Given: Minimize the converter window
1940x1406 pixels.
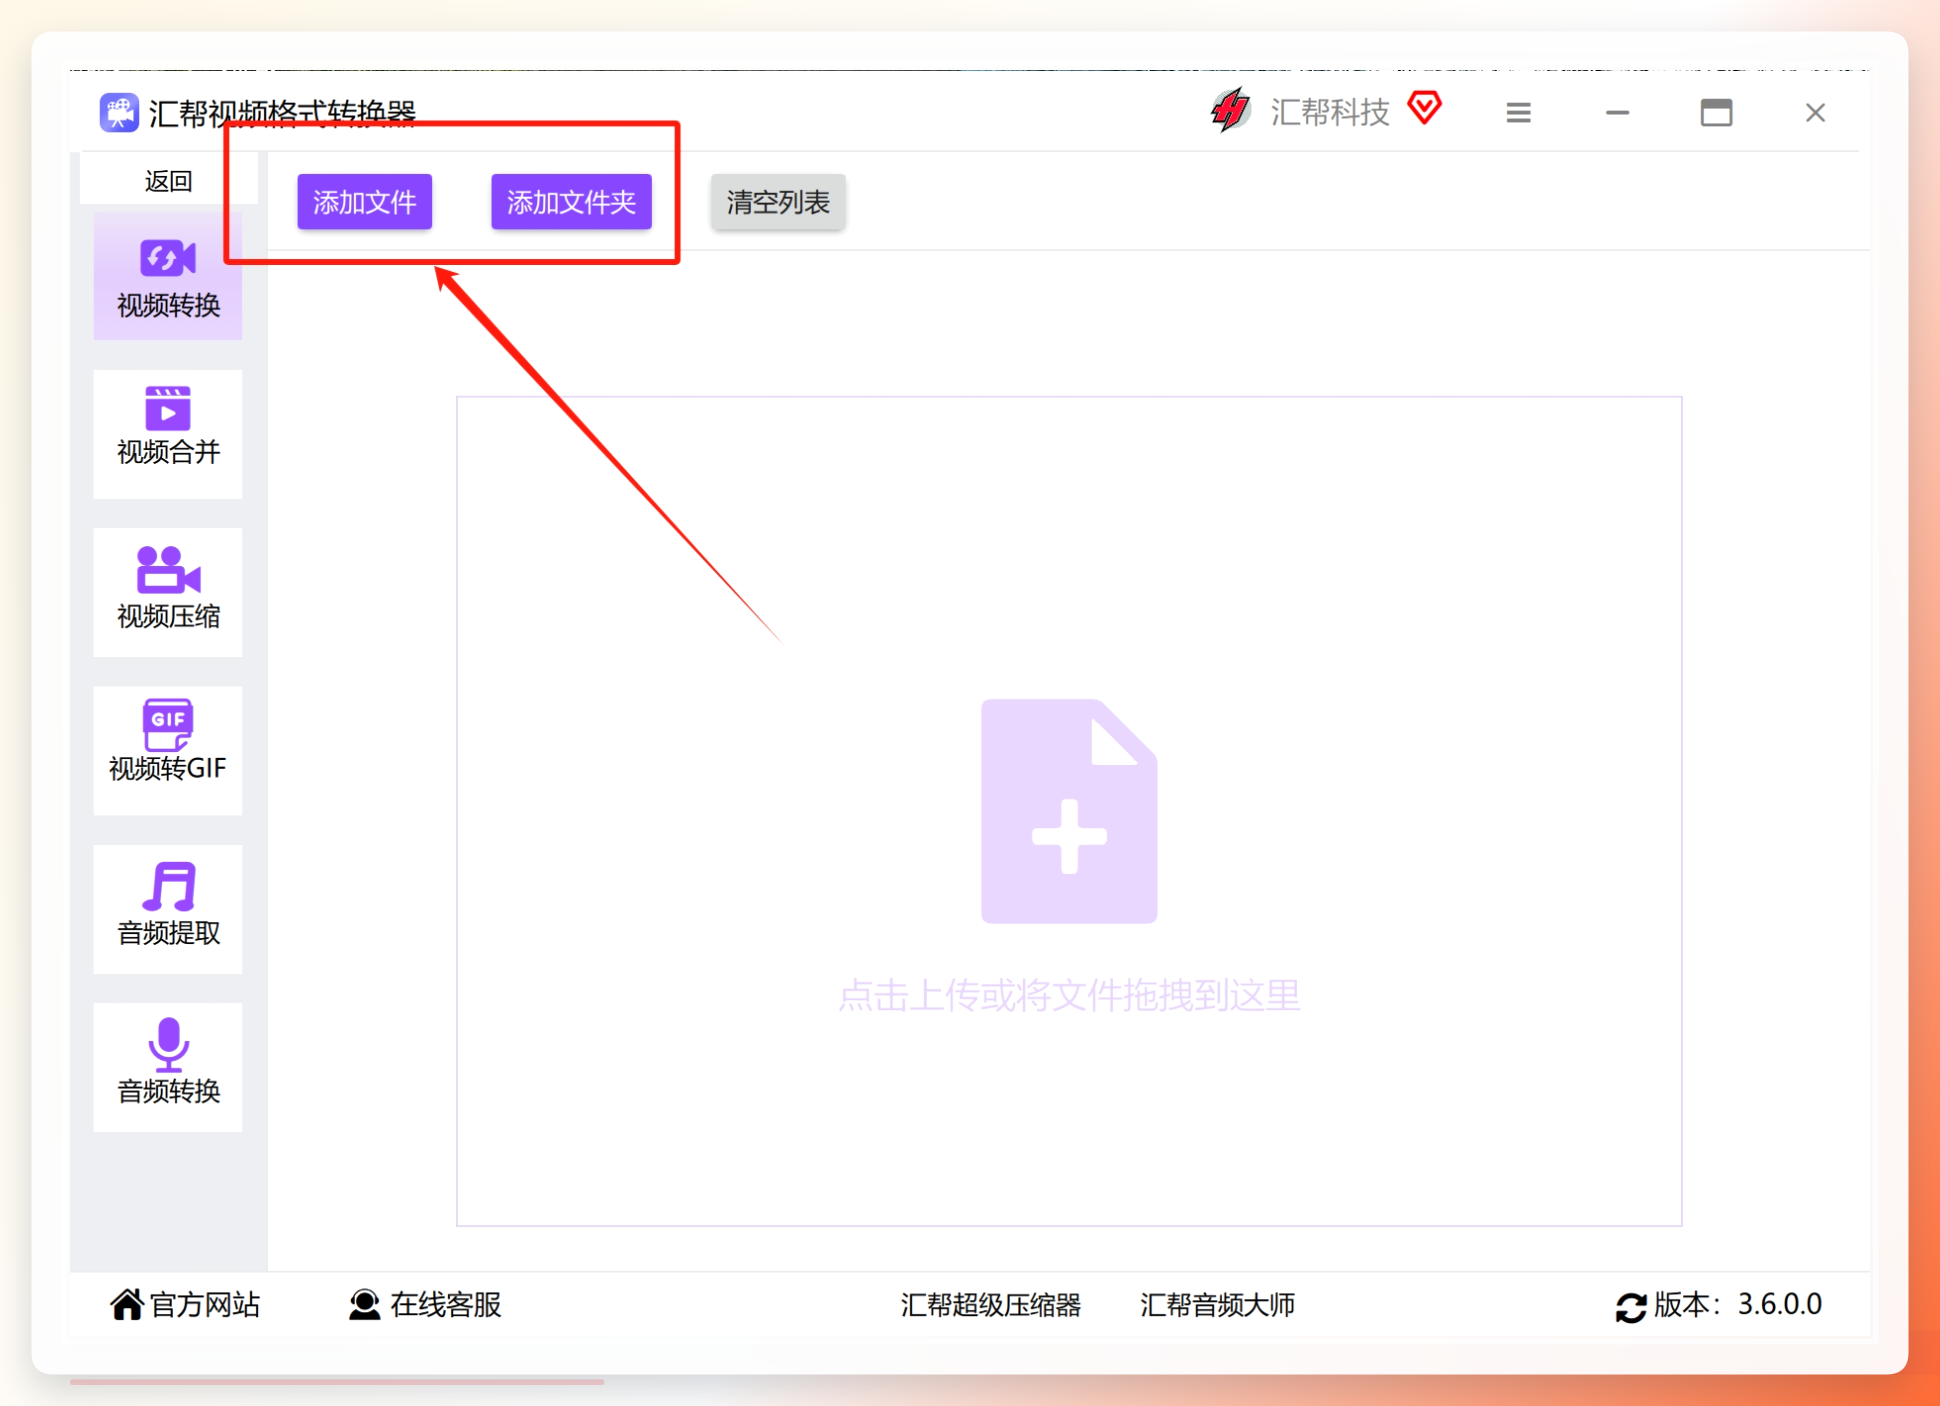Looking at the screenshot, I should pos(1617,113).
